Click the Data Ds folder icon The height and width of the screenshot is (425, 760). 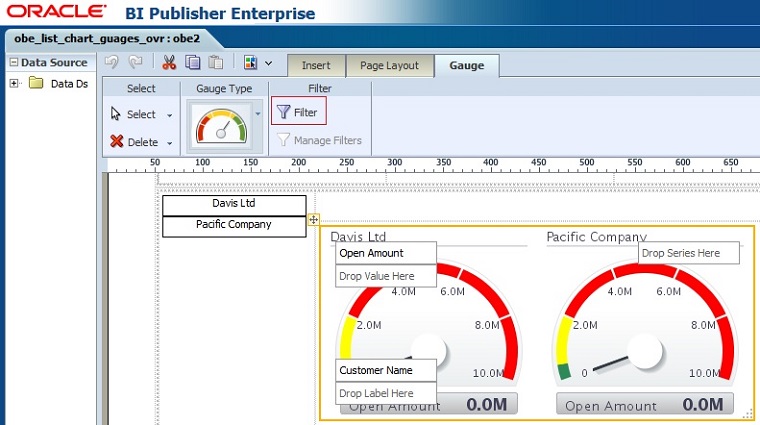36,83
